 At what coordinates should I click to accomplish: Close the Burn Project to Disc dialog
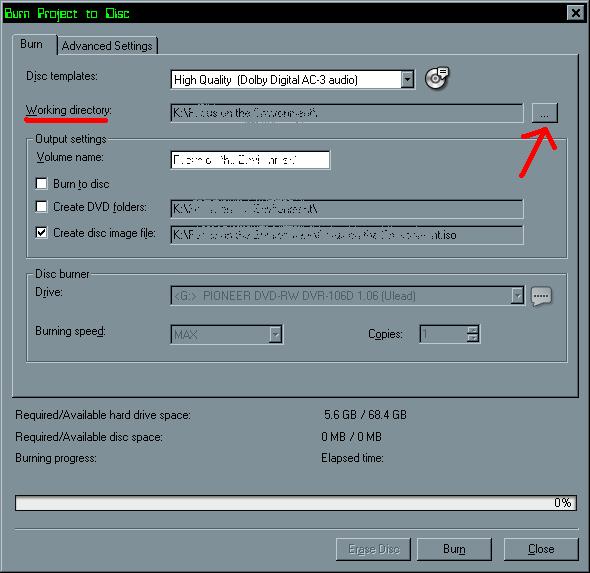(576, 13)
